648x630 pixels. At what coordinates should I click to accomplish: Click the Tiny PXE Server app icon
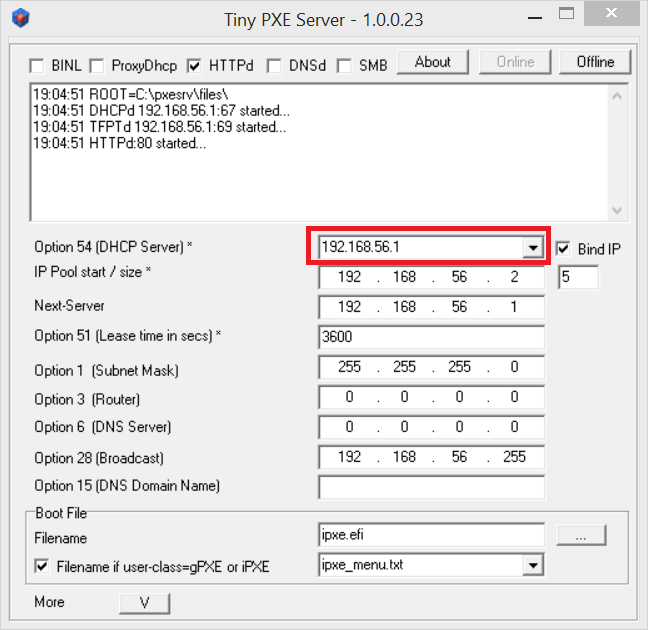20,18
